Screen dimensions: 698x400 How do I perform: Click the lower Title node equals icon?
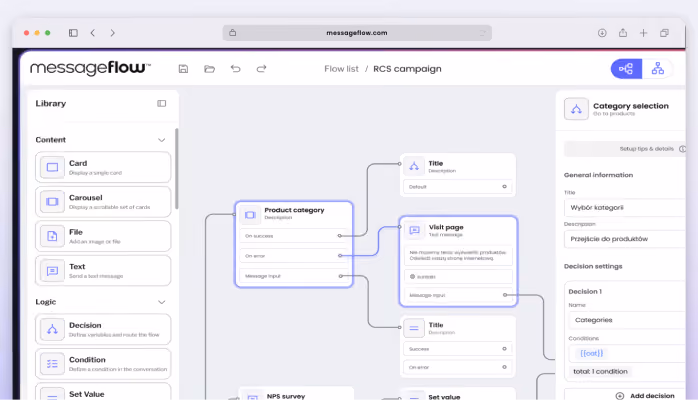tap(414, 328)
